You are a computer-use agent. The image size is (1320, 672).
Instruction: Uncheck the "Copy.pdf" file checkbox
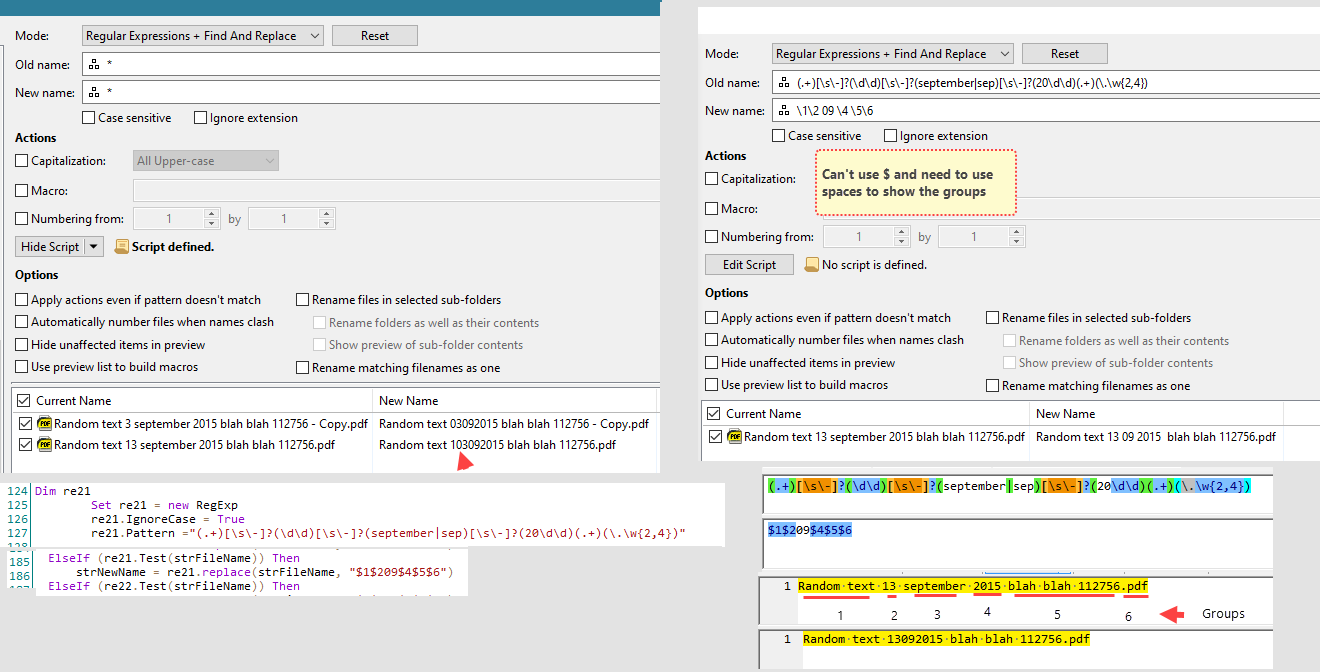(x=25, y=424)
